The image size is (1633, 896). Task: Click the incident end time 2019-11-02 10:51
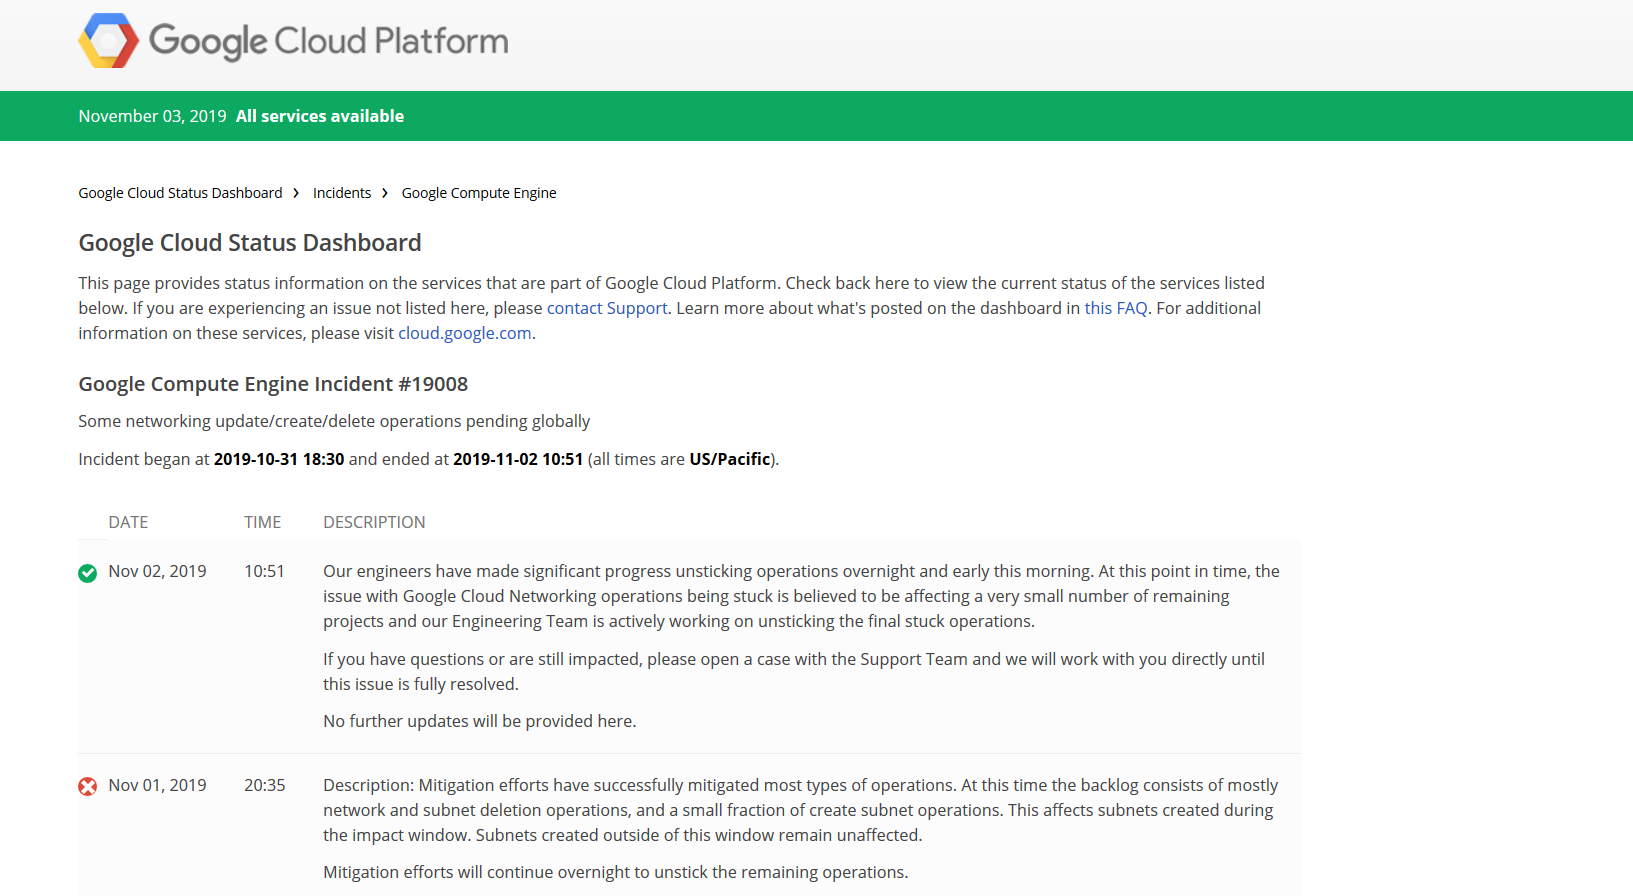point(518,459)
